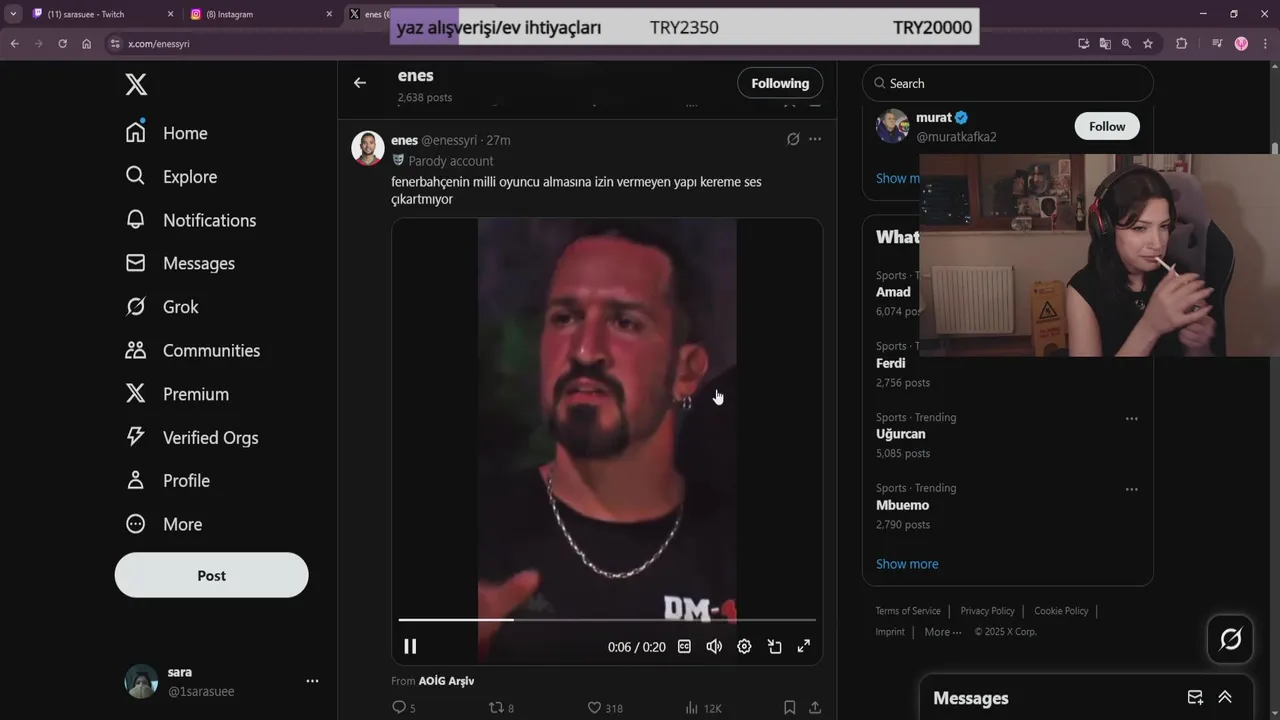This screenshot has width=1280, height=720.
Task: Click the Premium X icon
Action: 136,394
